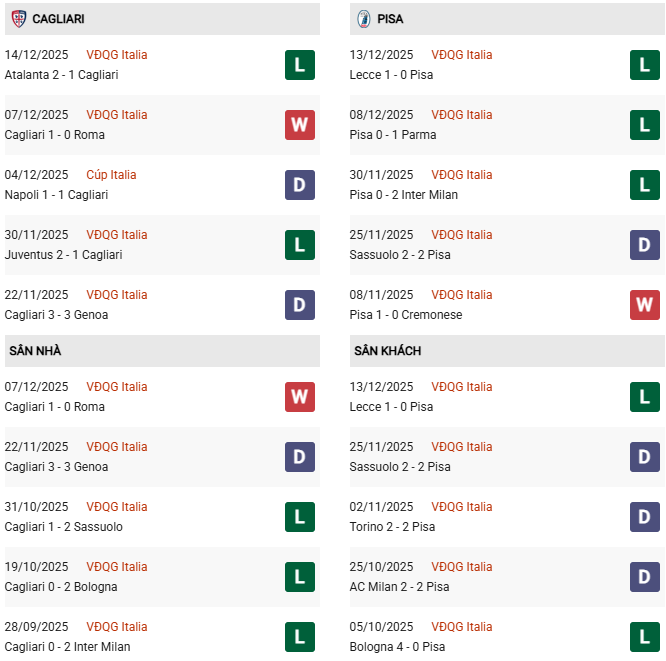Click the L badge for Juventus 2-1 Cagliari

(x=300, y=245)
